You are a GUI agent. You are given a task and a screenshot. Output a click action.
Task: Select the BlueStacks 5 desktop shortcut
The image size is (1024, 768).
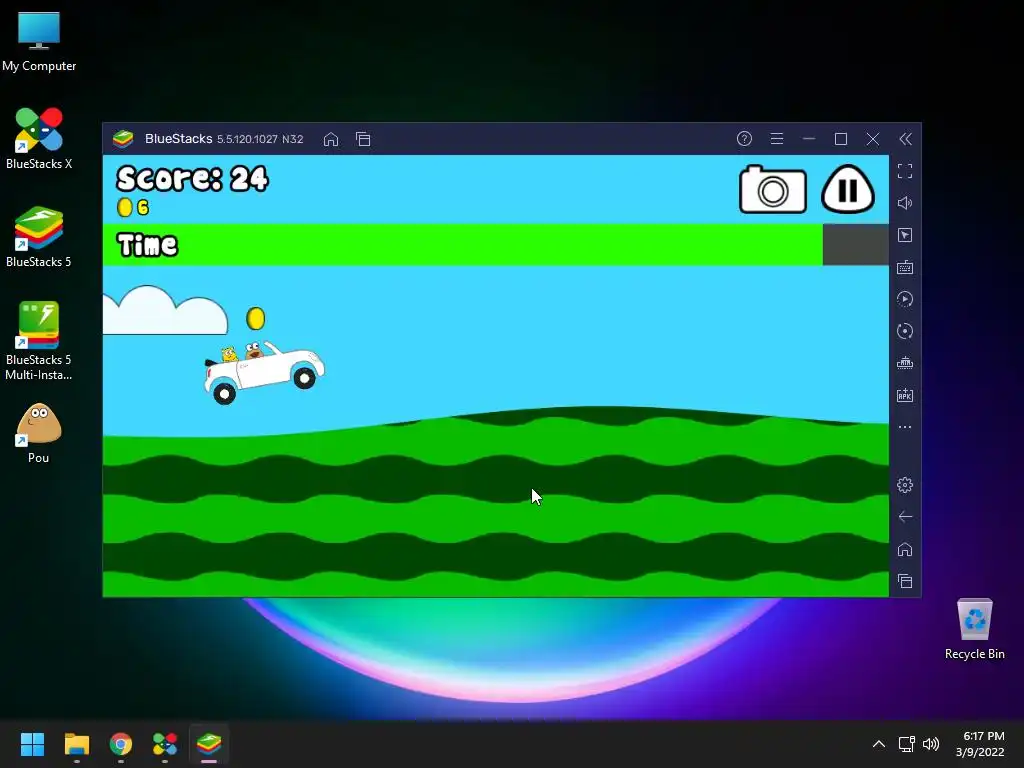(39, 237)
